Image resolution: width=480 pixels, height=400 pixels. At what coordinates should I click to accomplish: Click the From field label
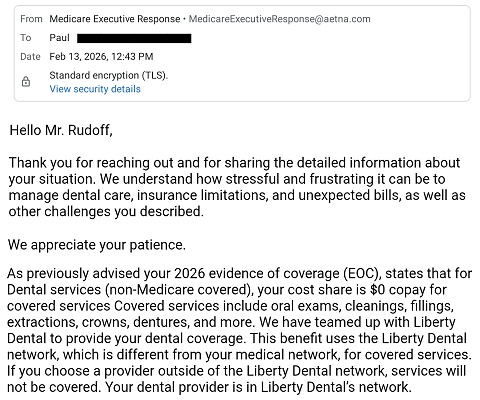click(31, 19)
